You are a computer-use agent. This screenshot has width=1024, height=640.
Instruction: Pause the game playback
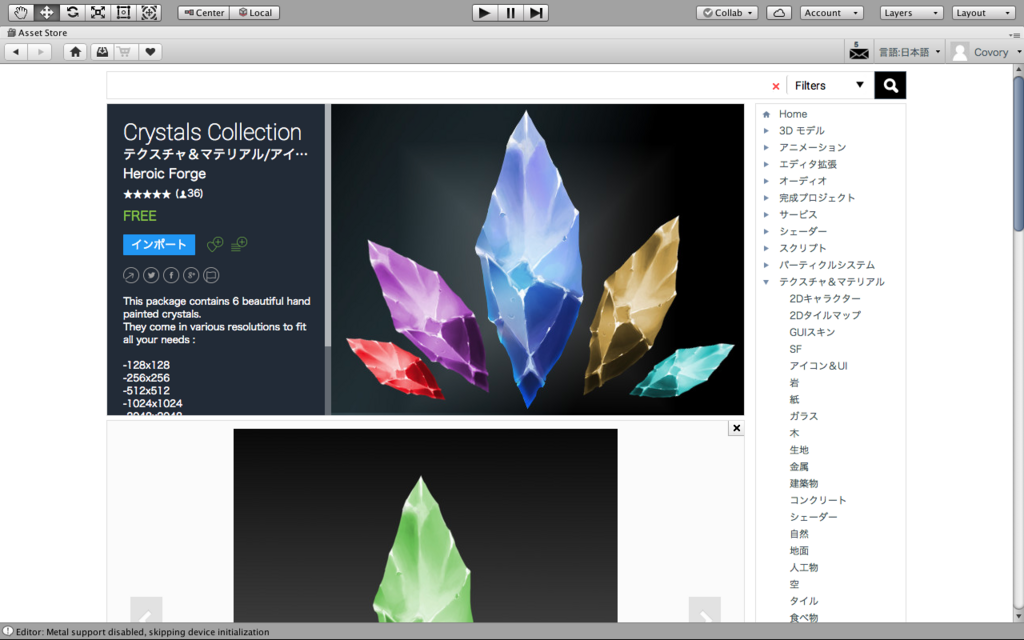[510, 12]
